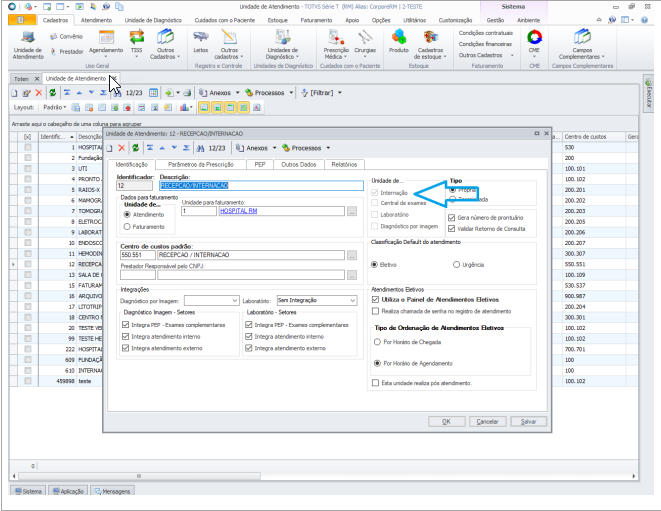Screen dimensions: 661x511
Task: Click binoculars search icon in dialog
Action: click(x=201, y=148)
